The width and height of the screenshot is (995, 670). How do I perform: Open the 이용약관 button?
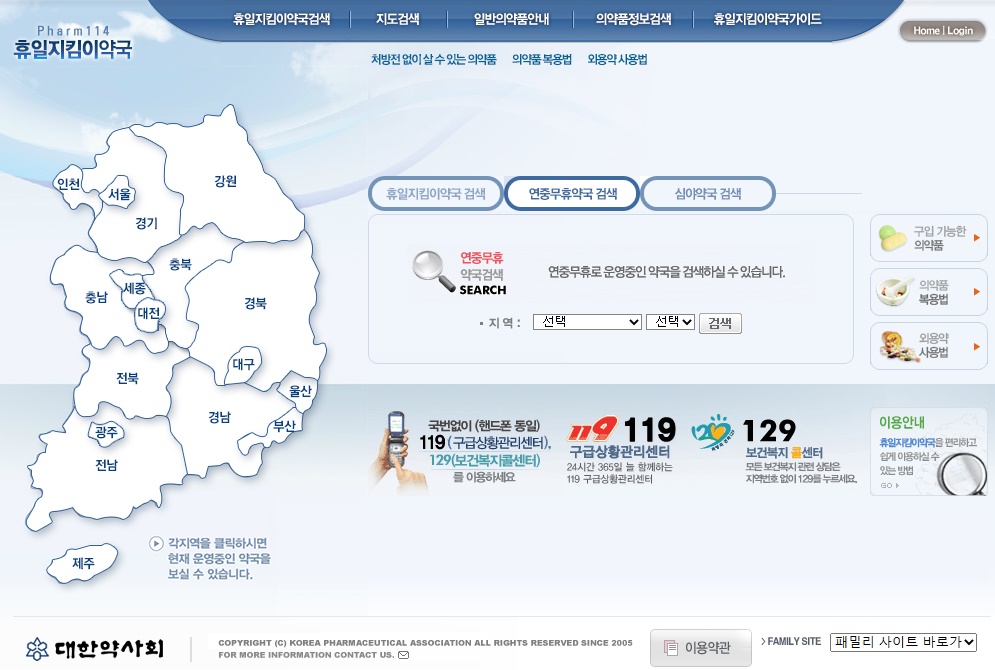(x=701, y=648)
